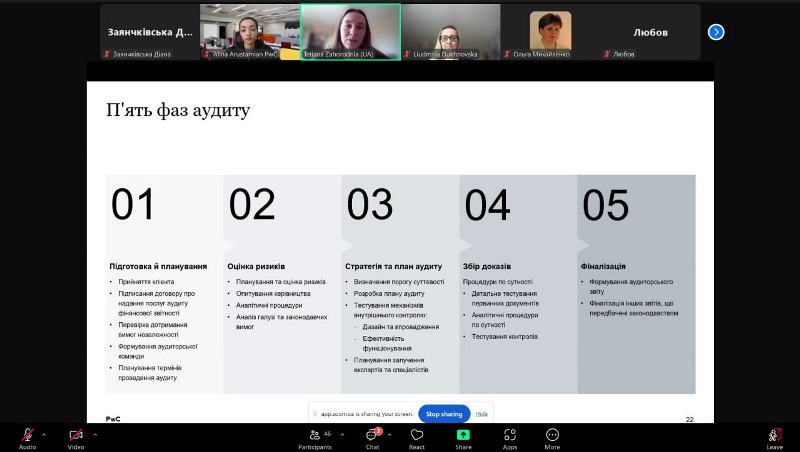Click heading Стратегія та план аудиту

pos(393,266)
